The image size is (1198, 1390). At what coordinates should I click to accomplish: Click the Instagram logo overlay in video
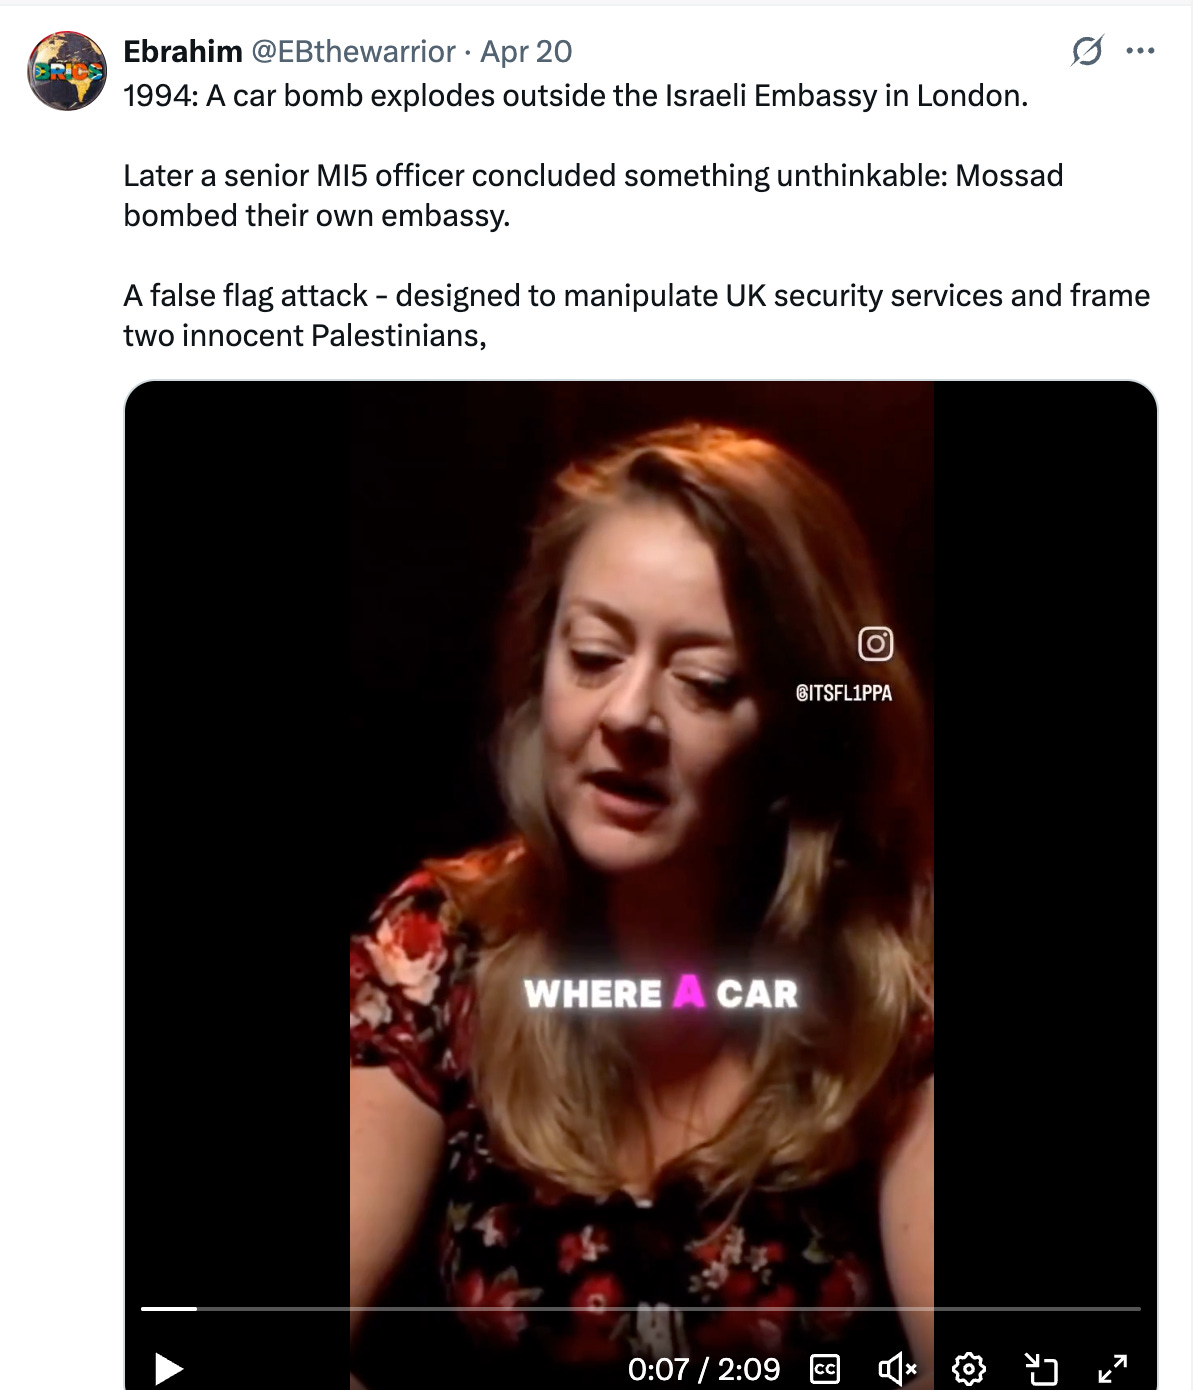875,643
